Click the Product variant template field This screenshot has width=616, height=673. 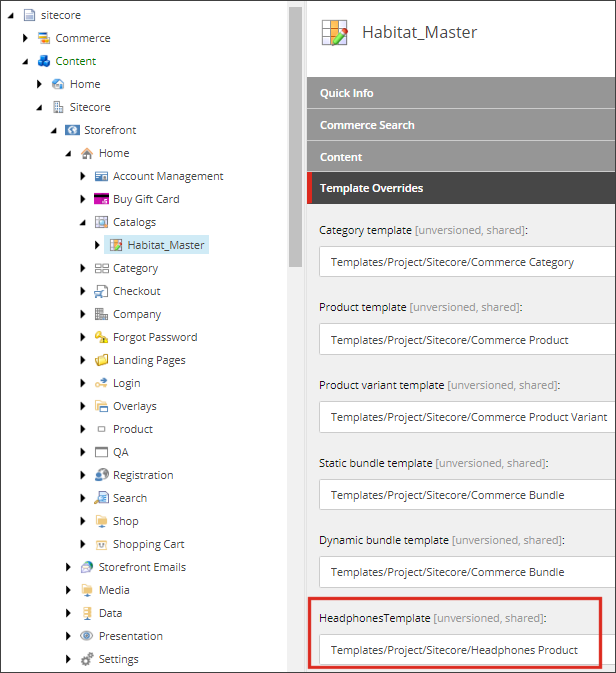click(x=467, y=417)
